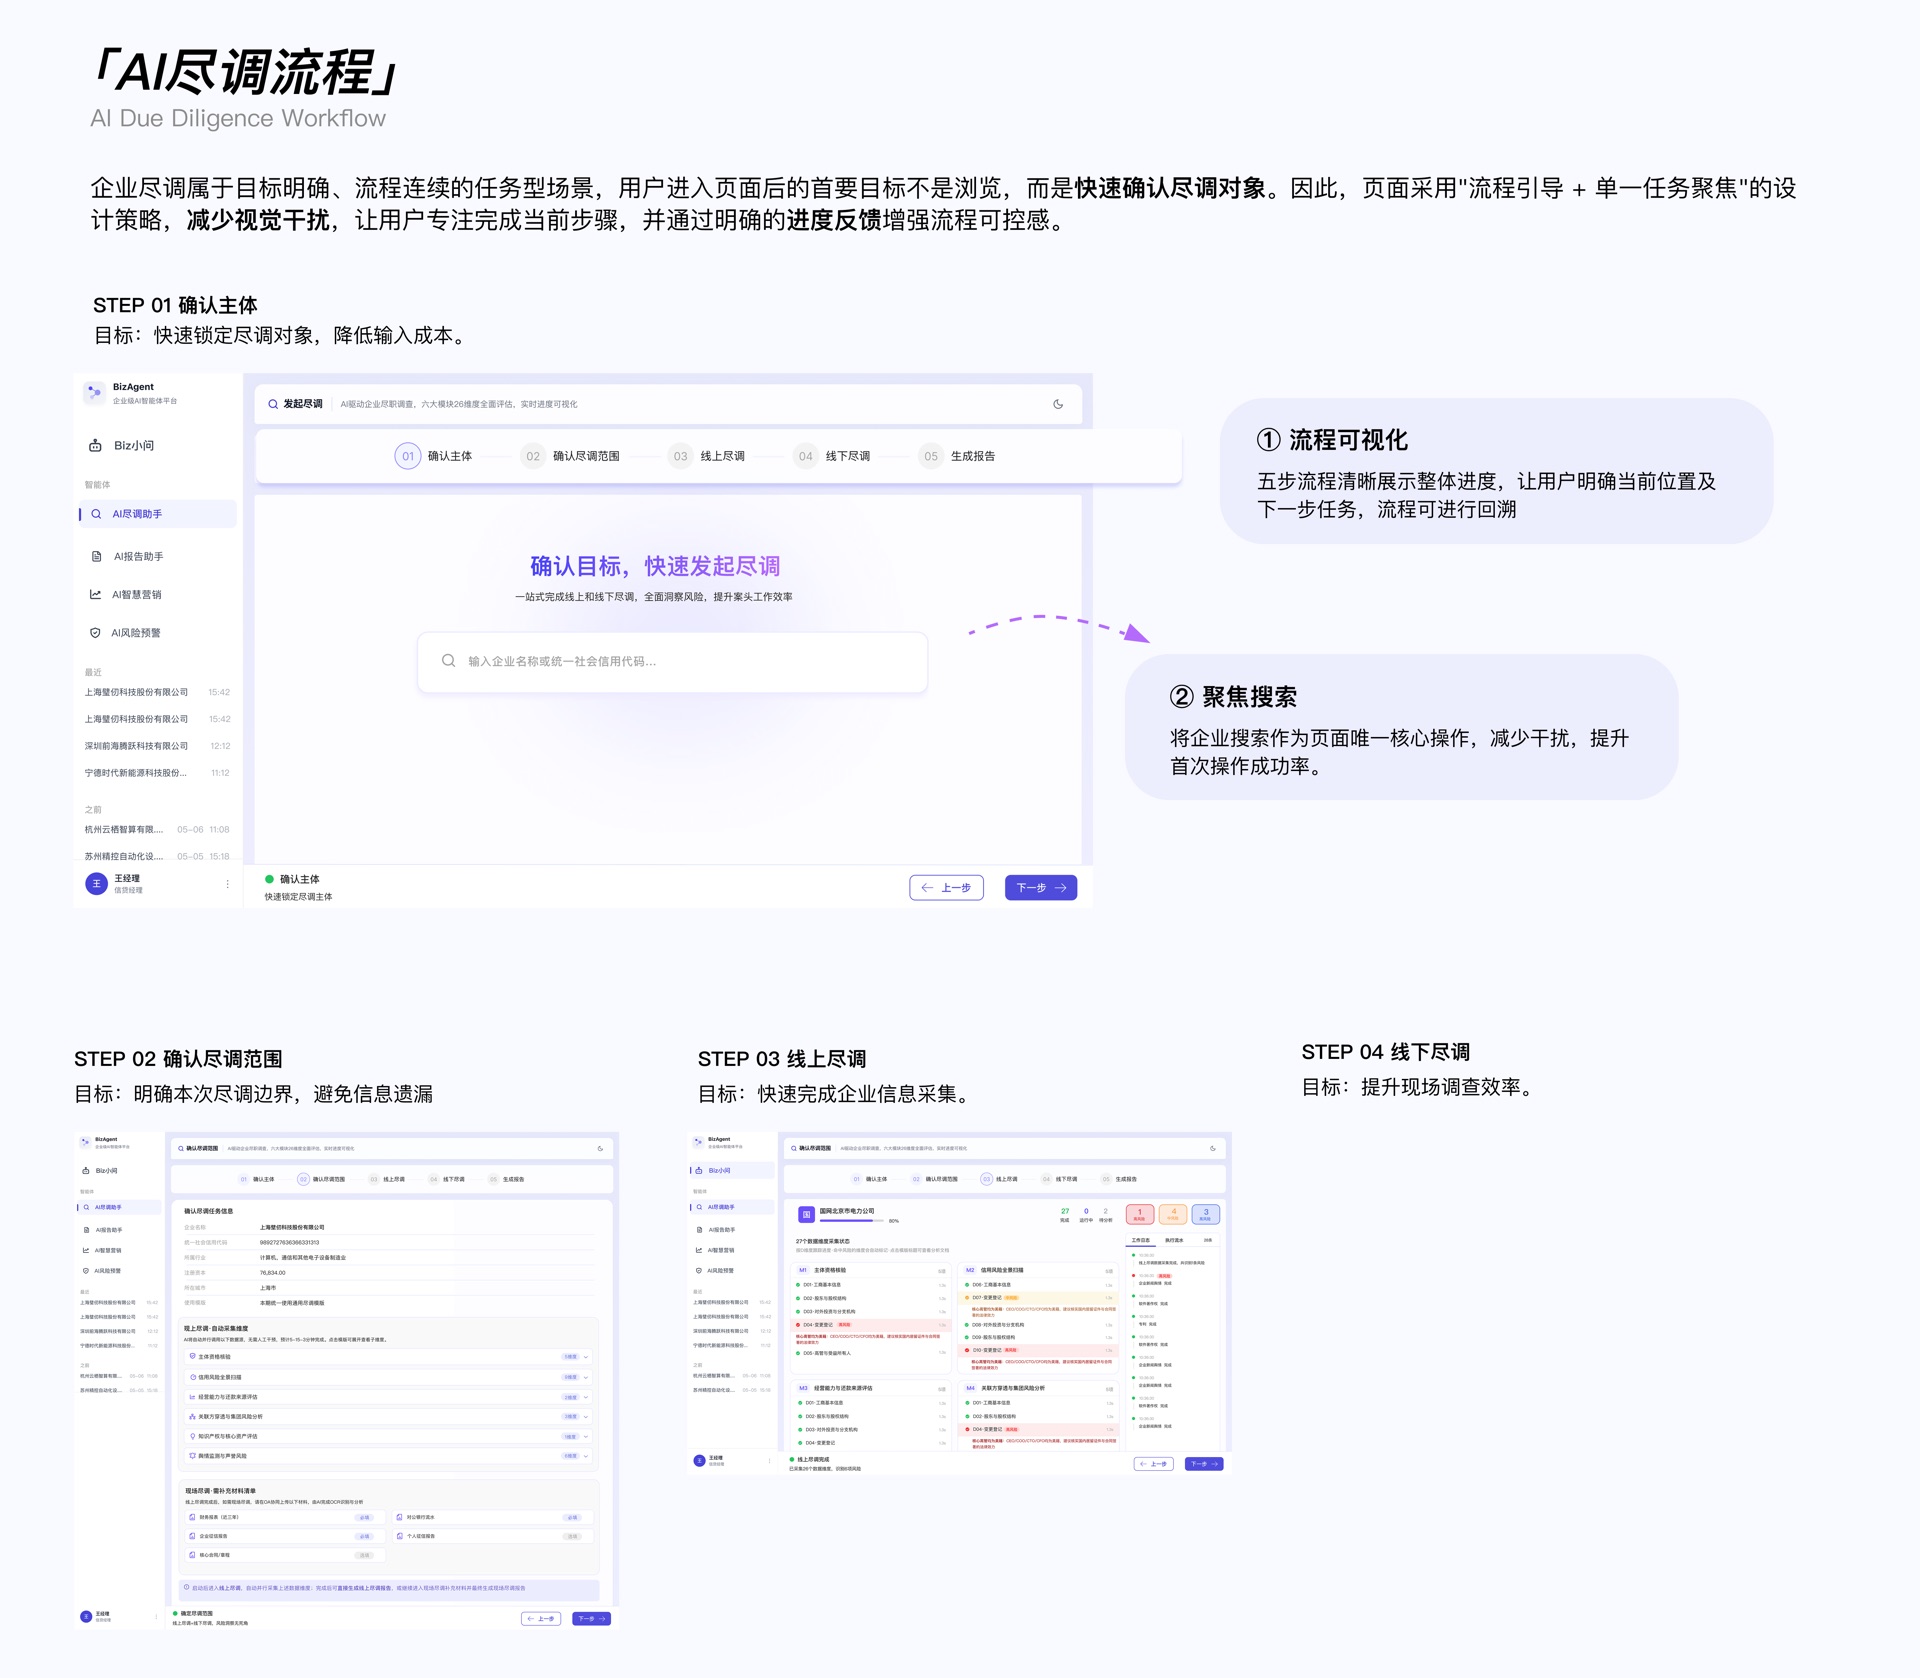Toggle dark mode moon icon in Step 01 header
The image size is (1920, 1678).
(x=1058, y=405)
